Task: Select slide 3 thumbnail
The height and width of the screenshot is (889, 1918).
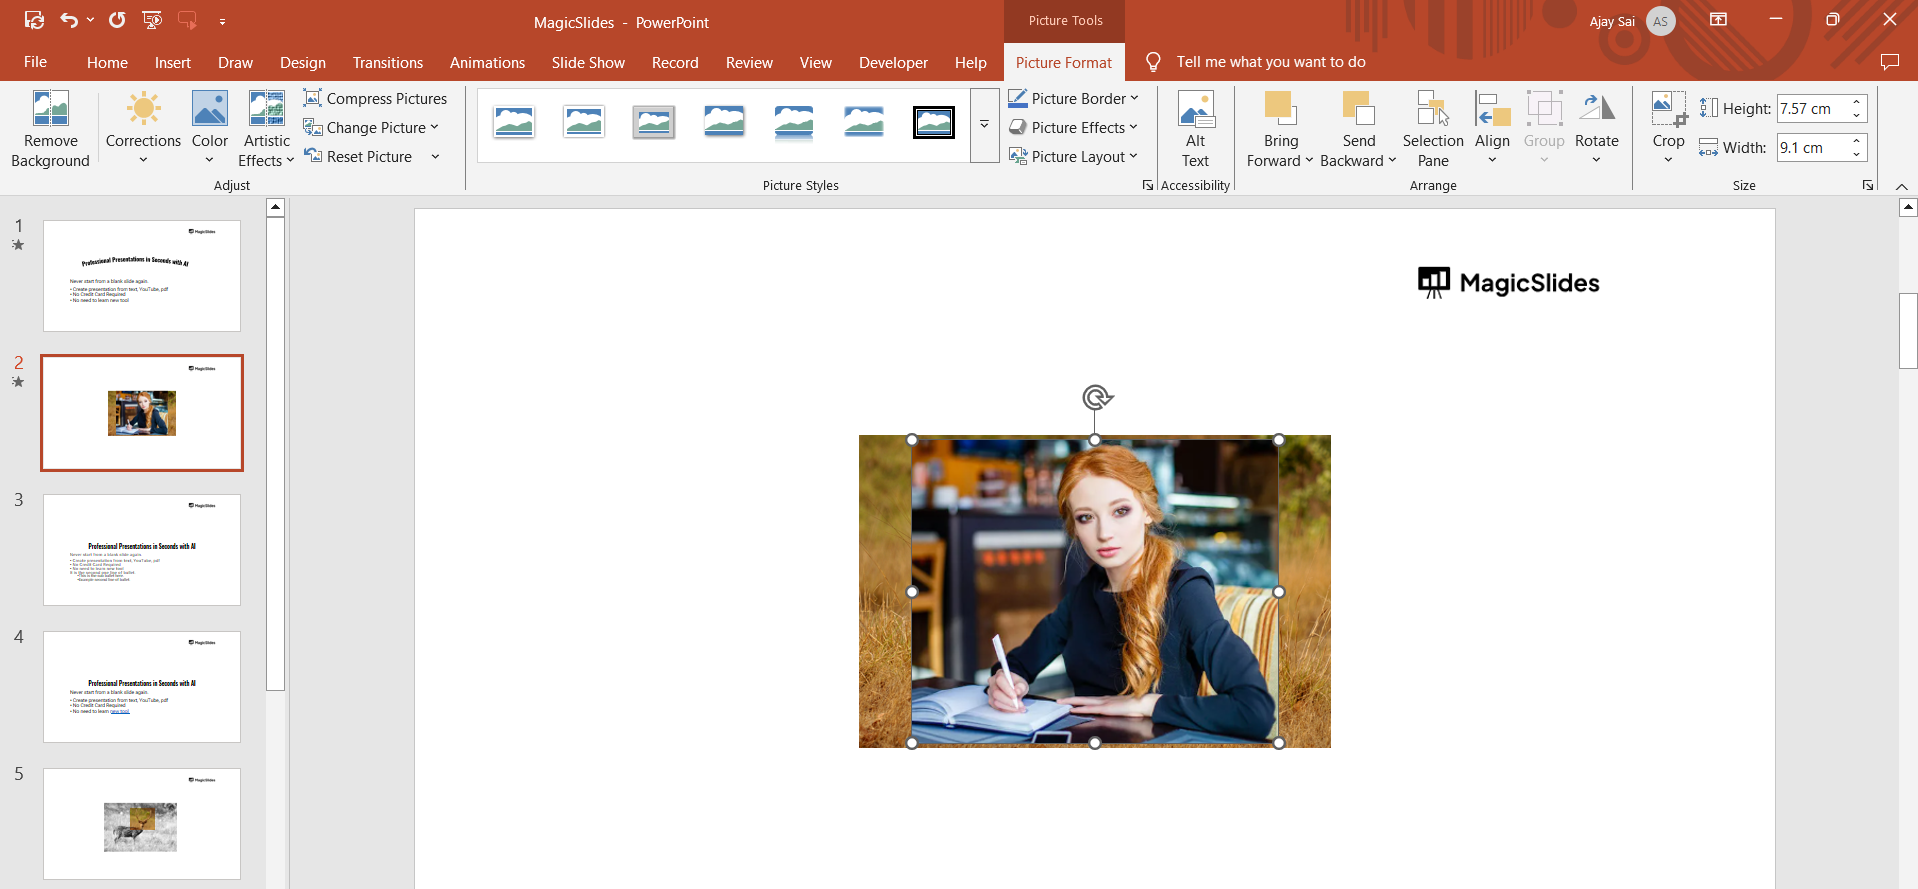Action: [142, 550]
